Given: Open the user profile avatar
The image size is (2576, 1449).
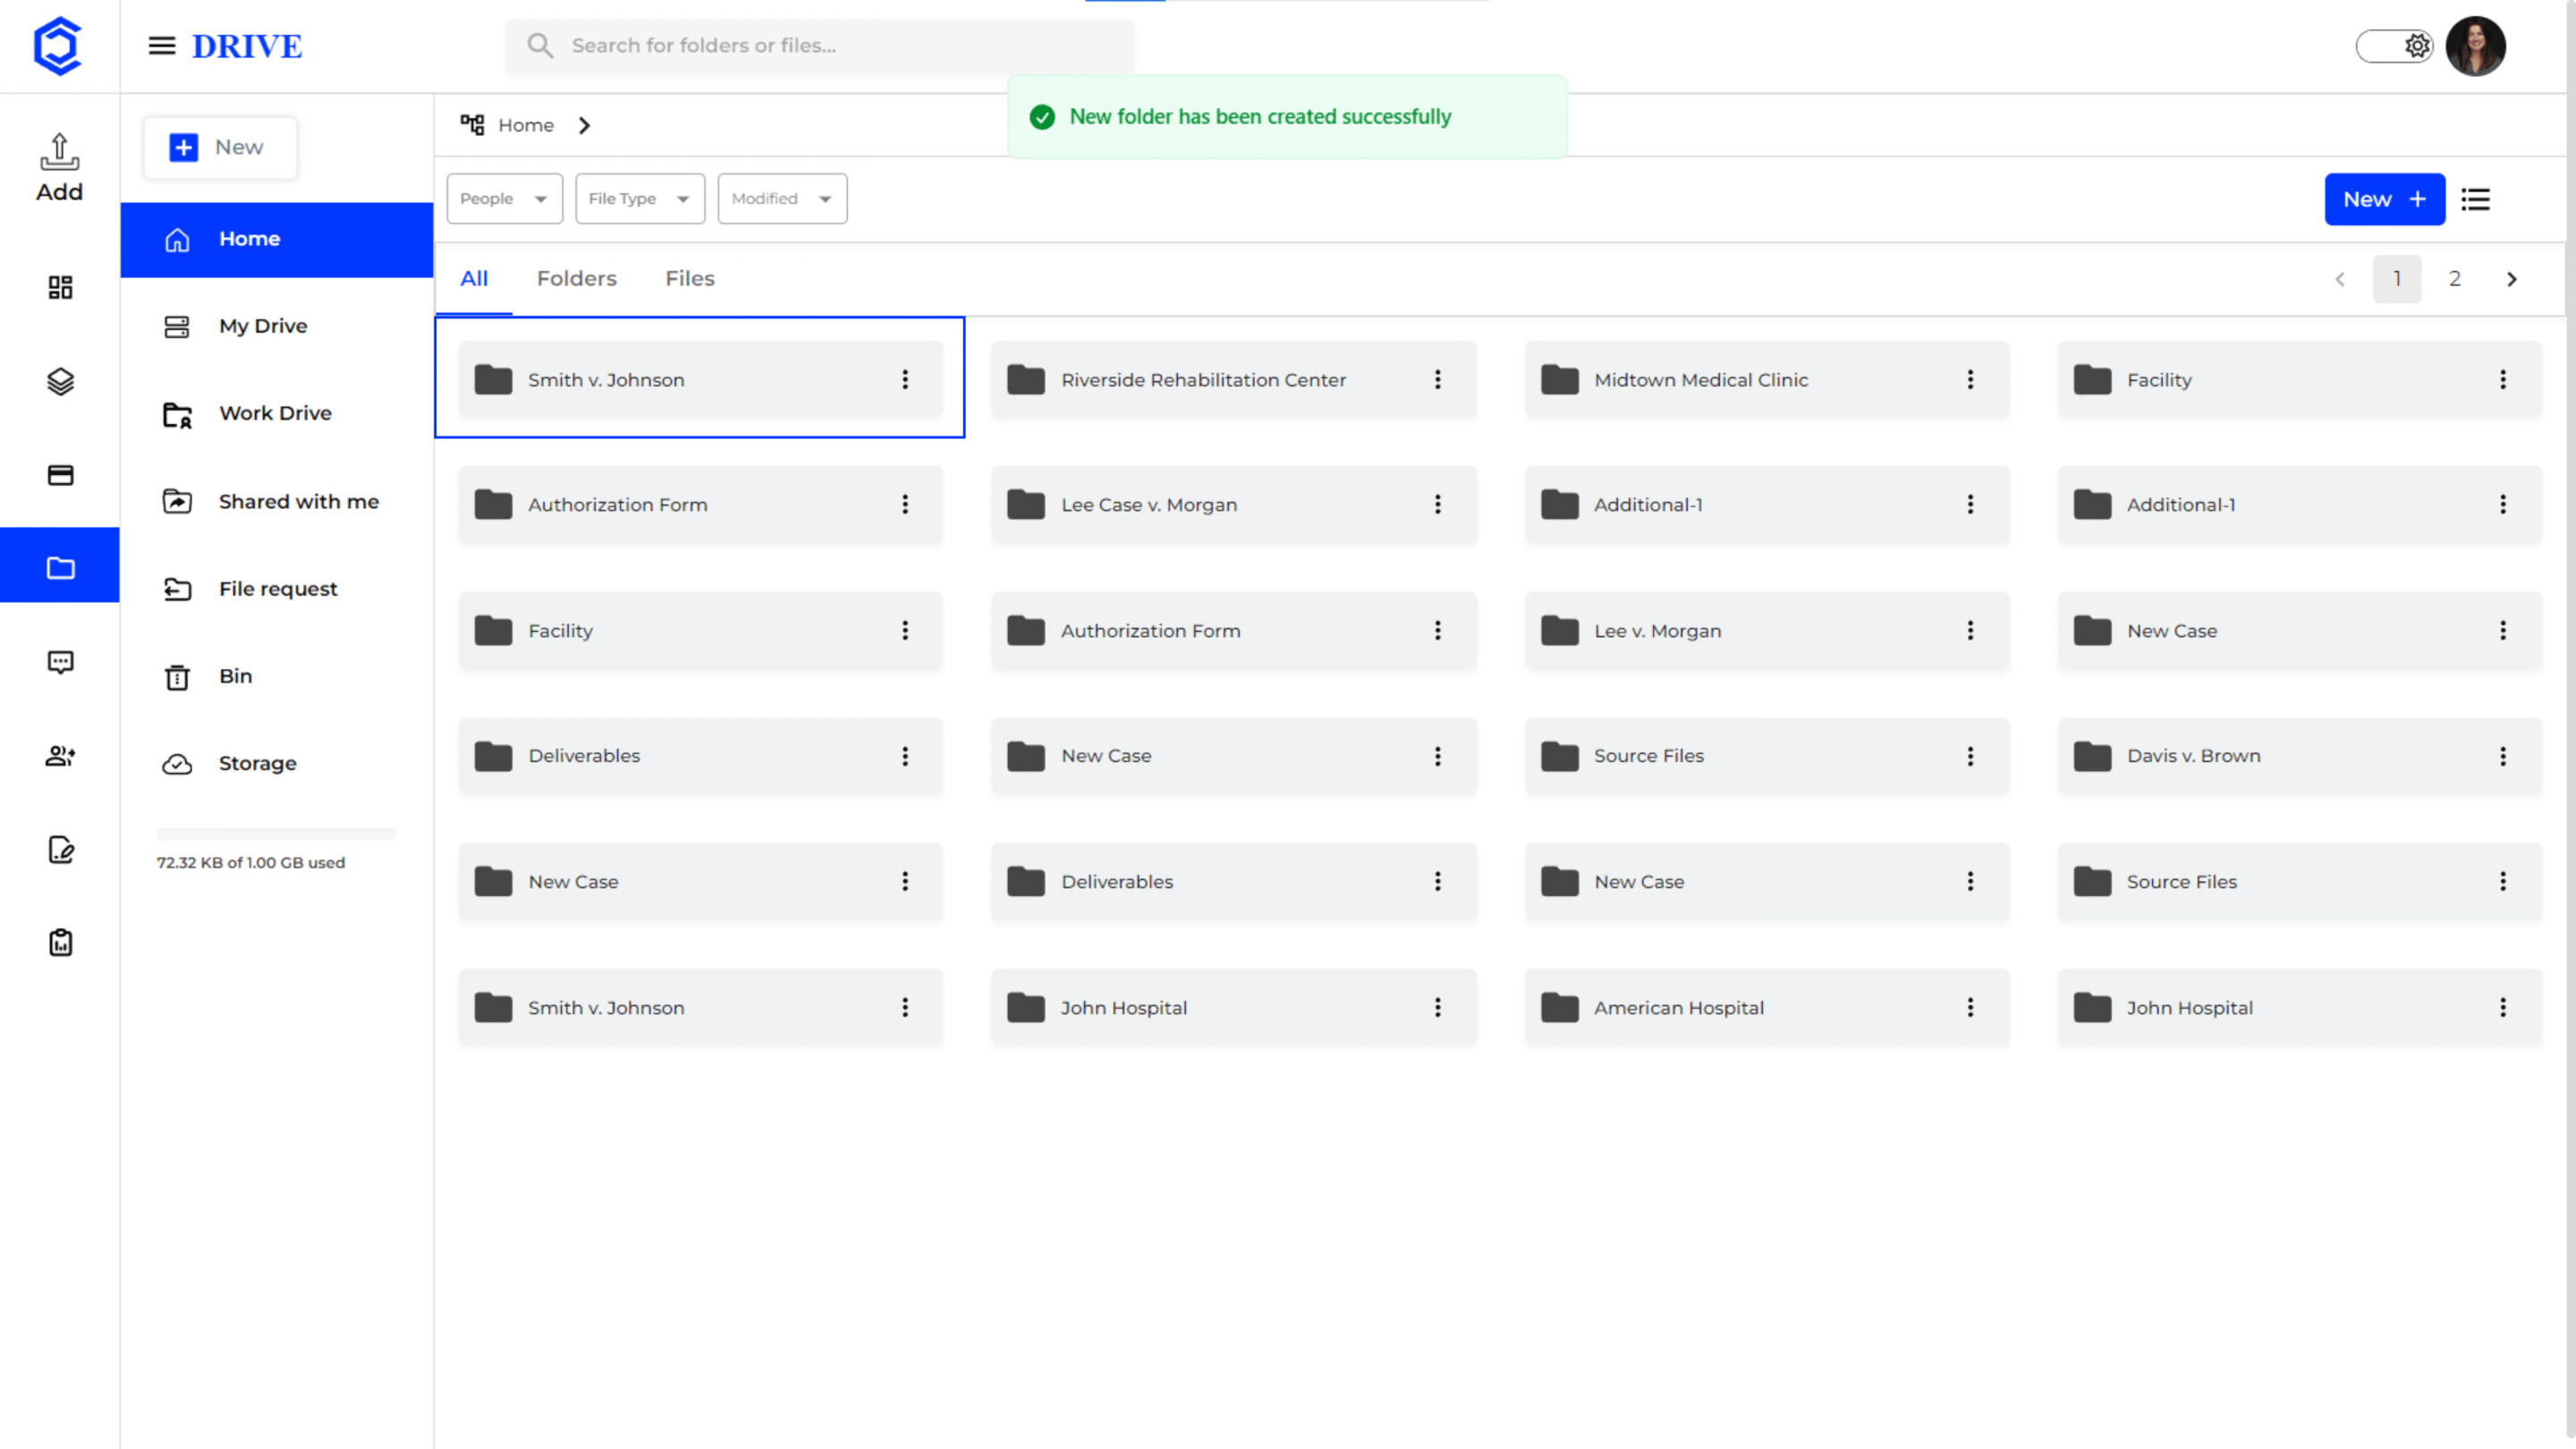Looking at the screenshot, I should (x=2475, y=46).
